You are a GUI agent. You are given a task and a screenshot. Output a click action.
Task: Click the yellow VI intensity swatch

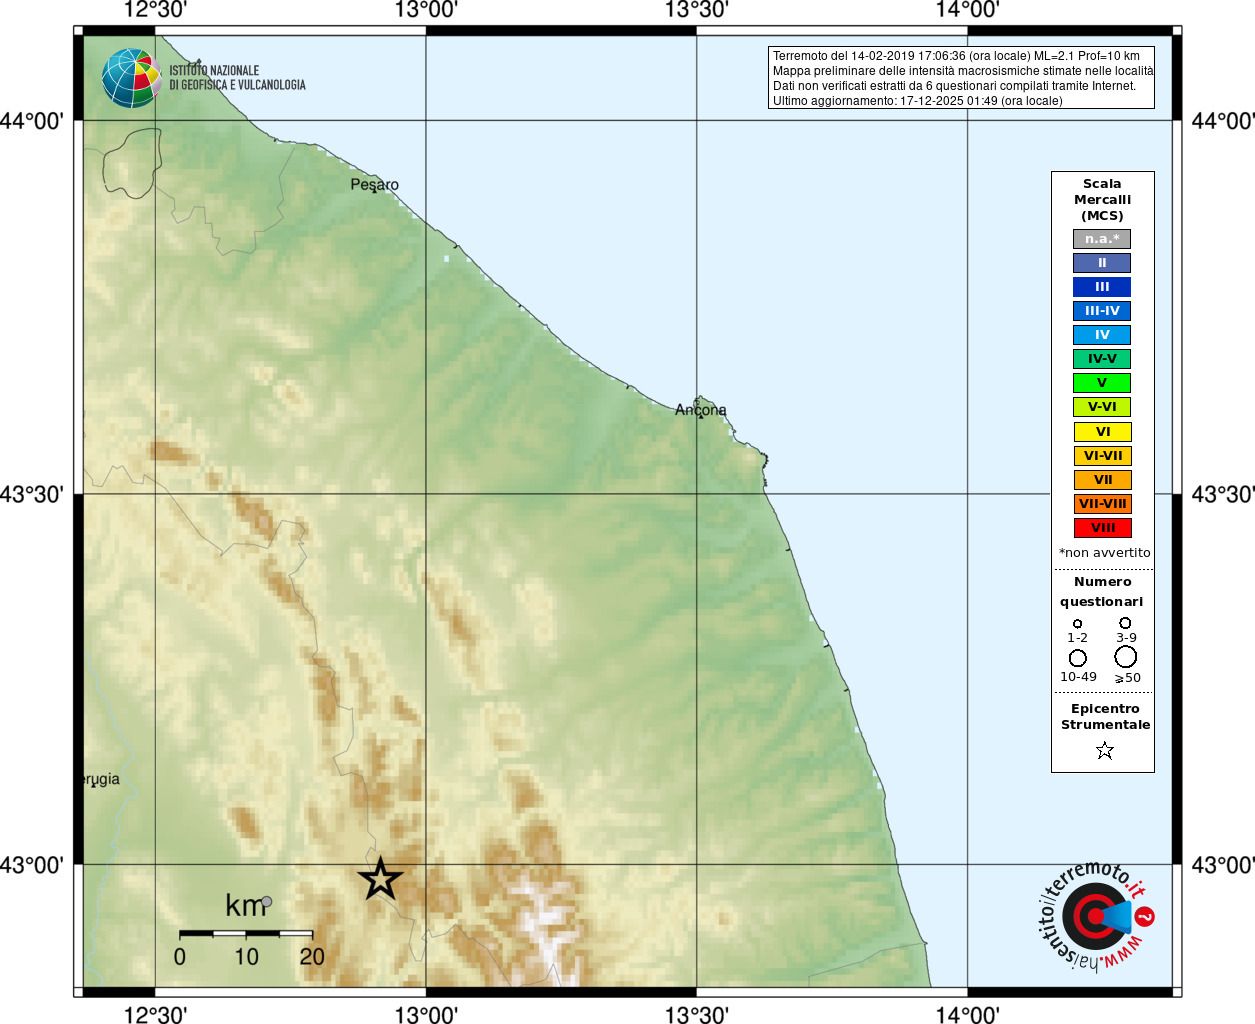pos(1103,432)
